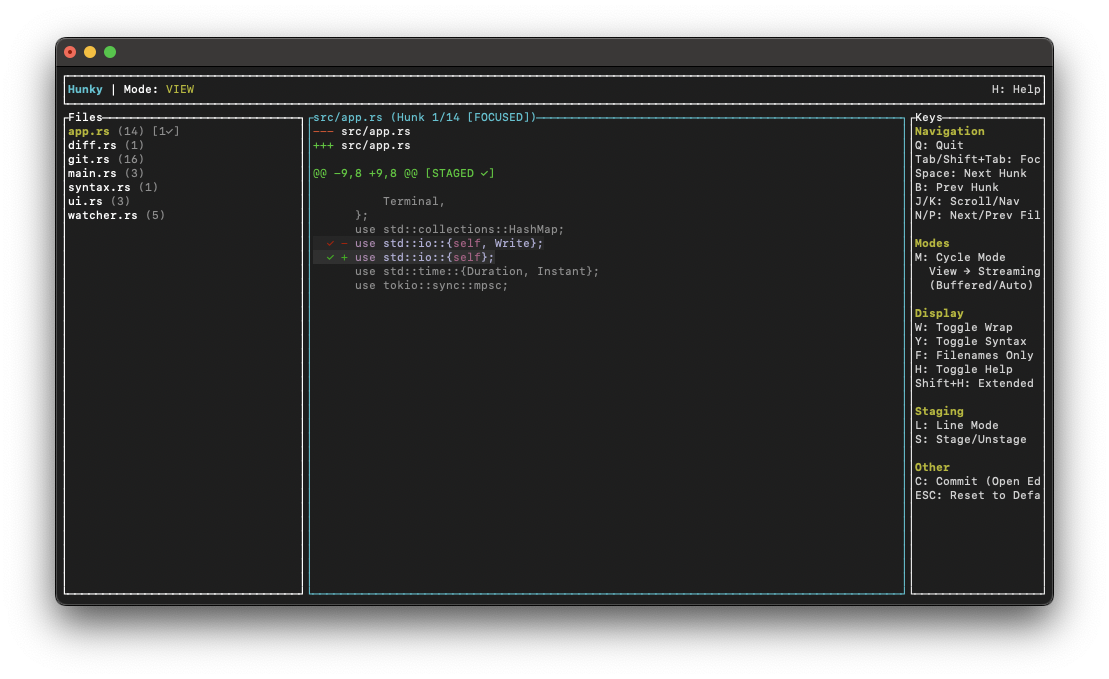Click the VIEW mode indicator in header
Screen dimensions: 1109x679
[x=180, y=89]
